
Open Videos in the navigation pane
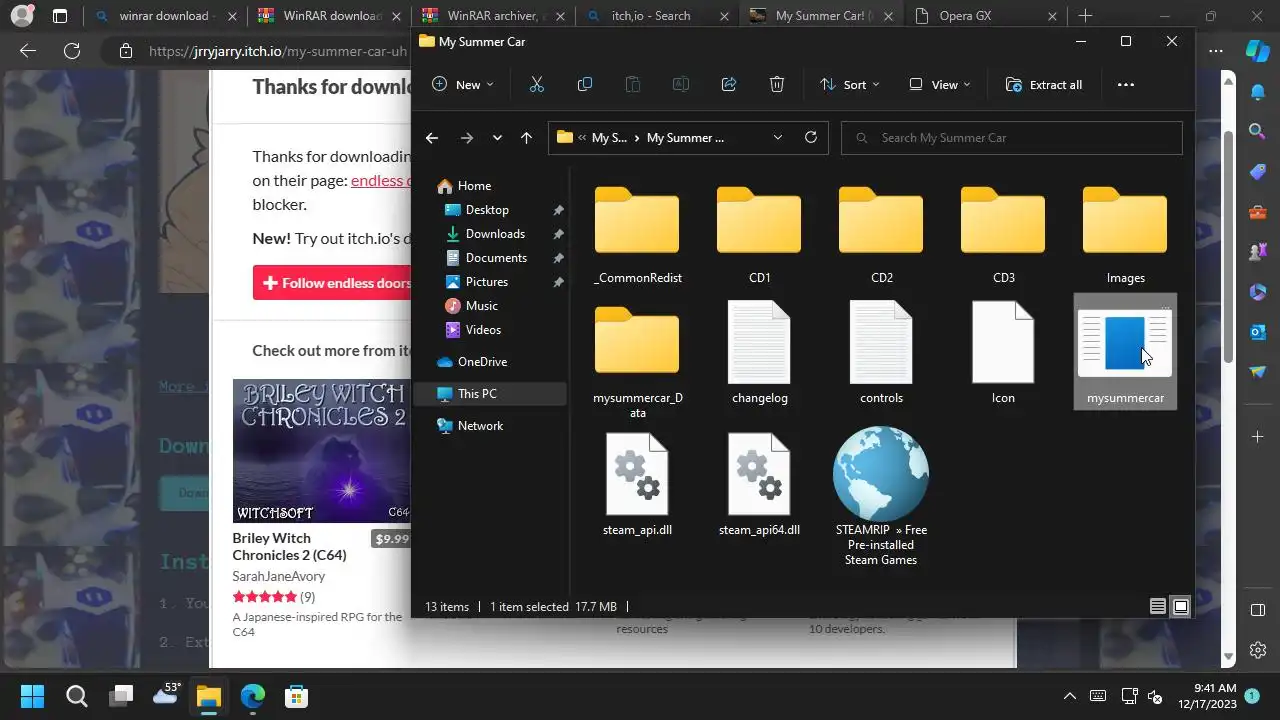[483, 330]
